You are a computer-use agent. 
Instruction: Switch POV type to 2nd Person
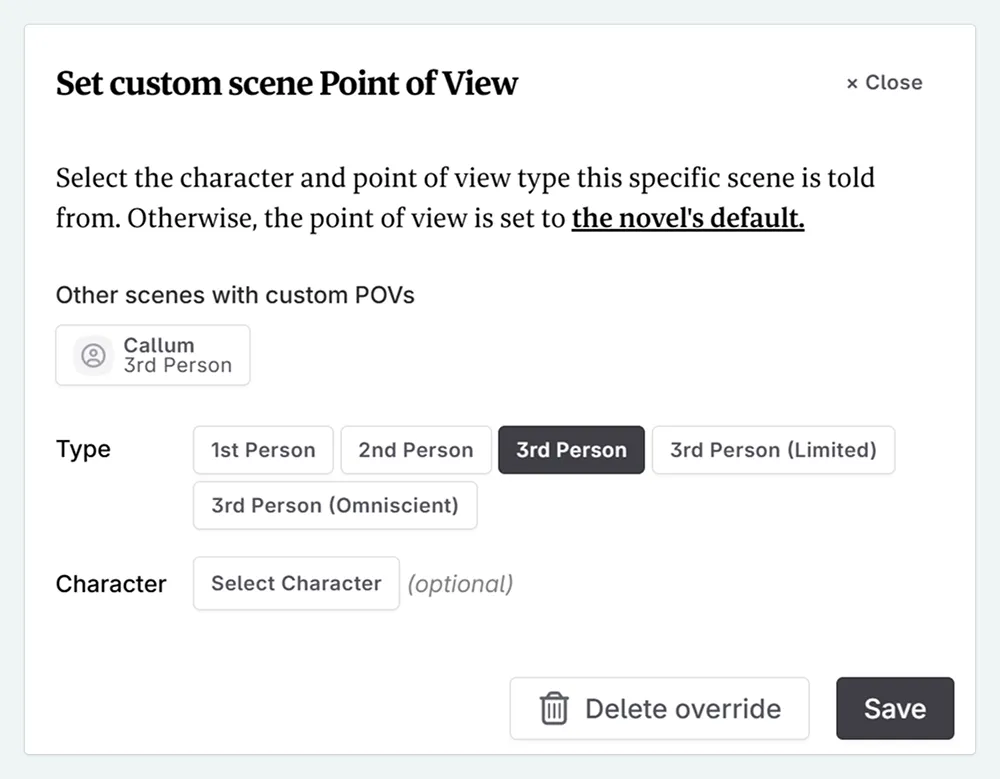415,450
